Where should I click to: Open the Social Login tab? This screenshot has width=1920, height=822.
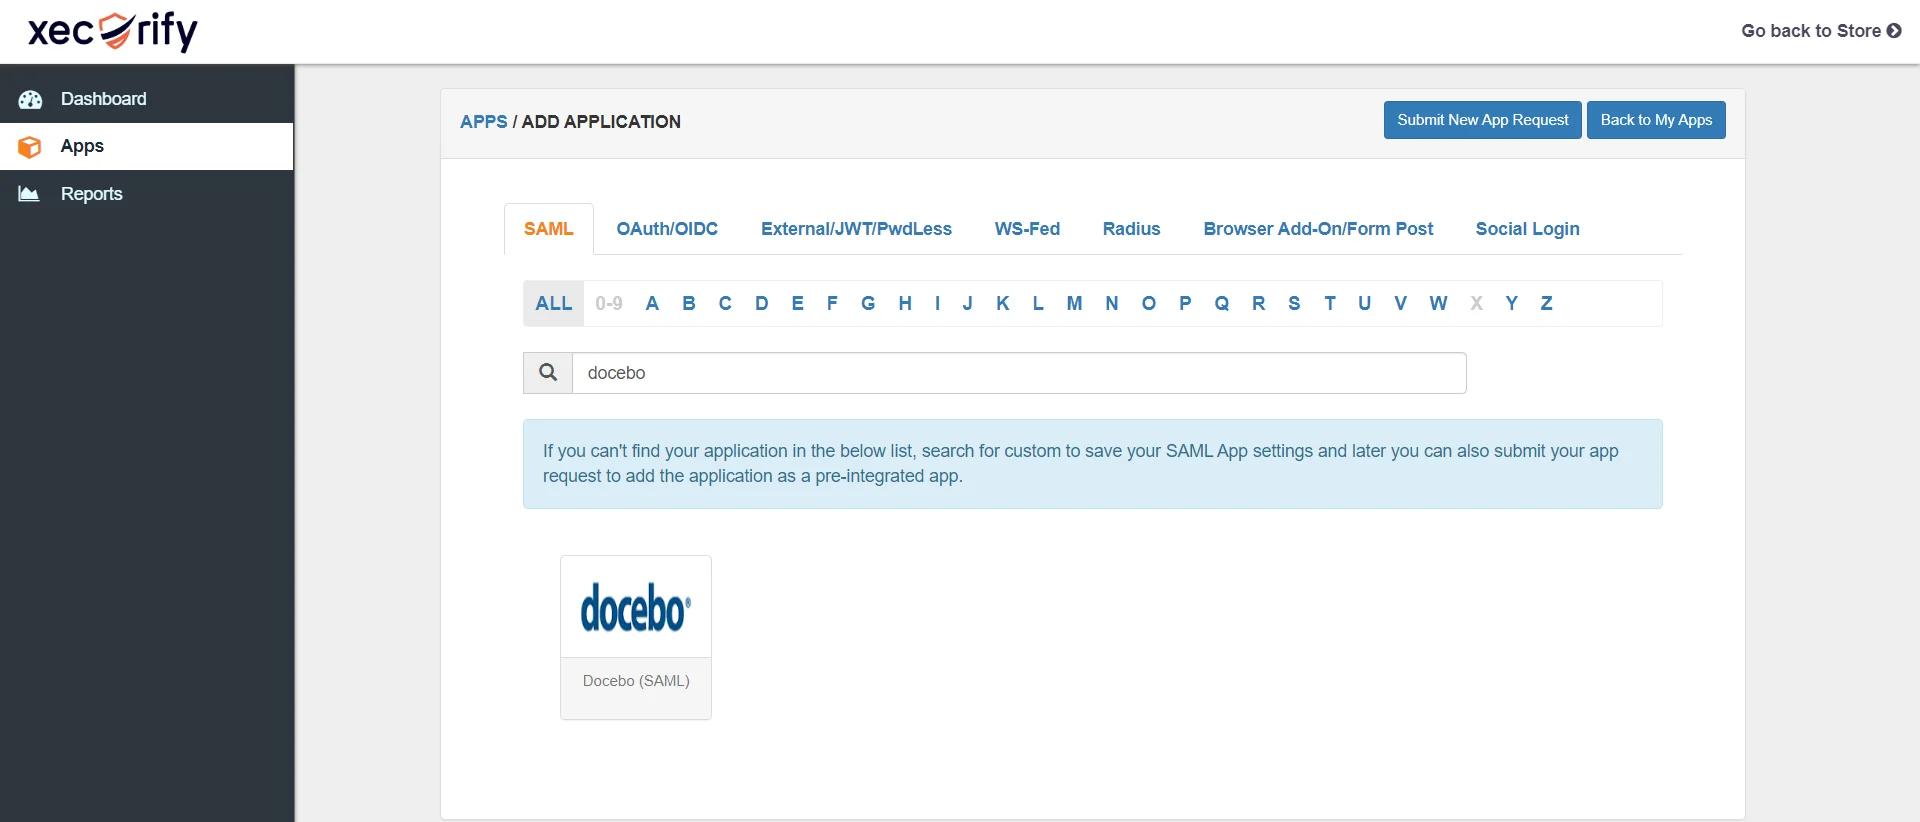pos(1527,229)
